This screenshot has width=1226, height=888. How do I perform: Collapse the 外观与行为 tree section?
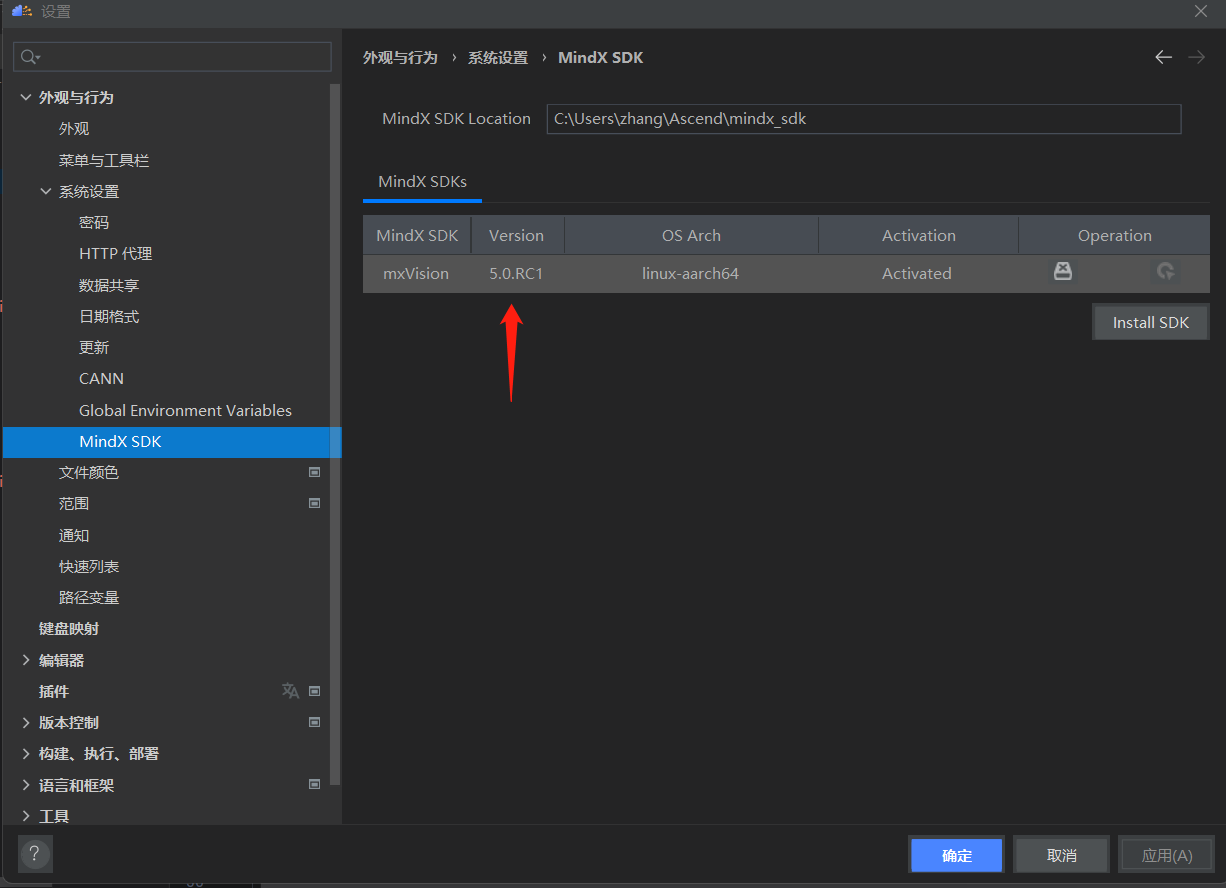26,97
